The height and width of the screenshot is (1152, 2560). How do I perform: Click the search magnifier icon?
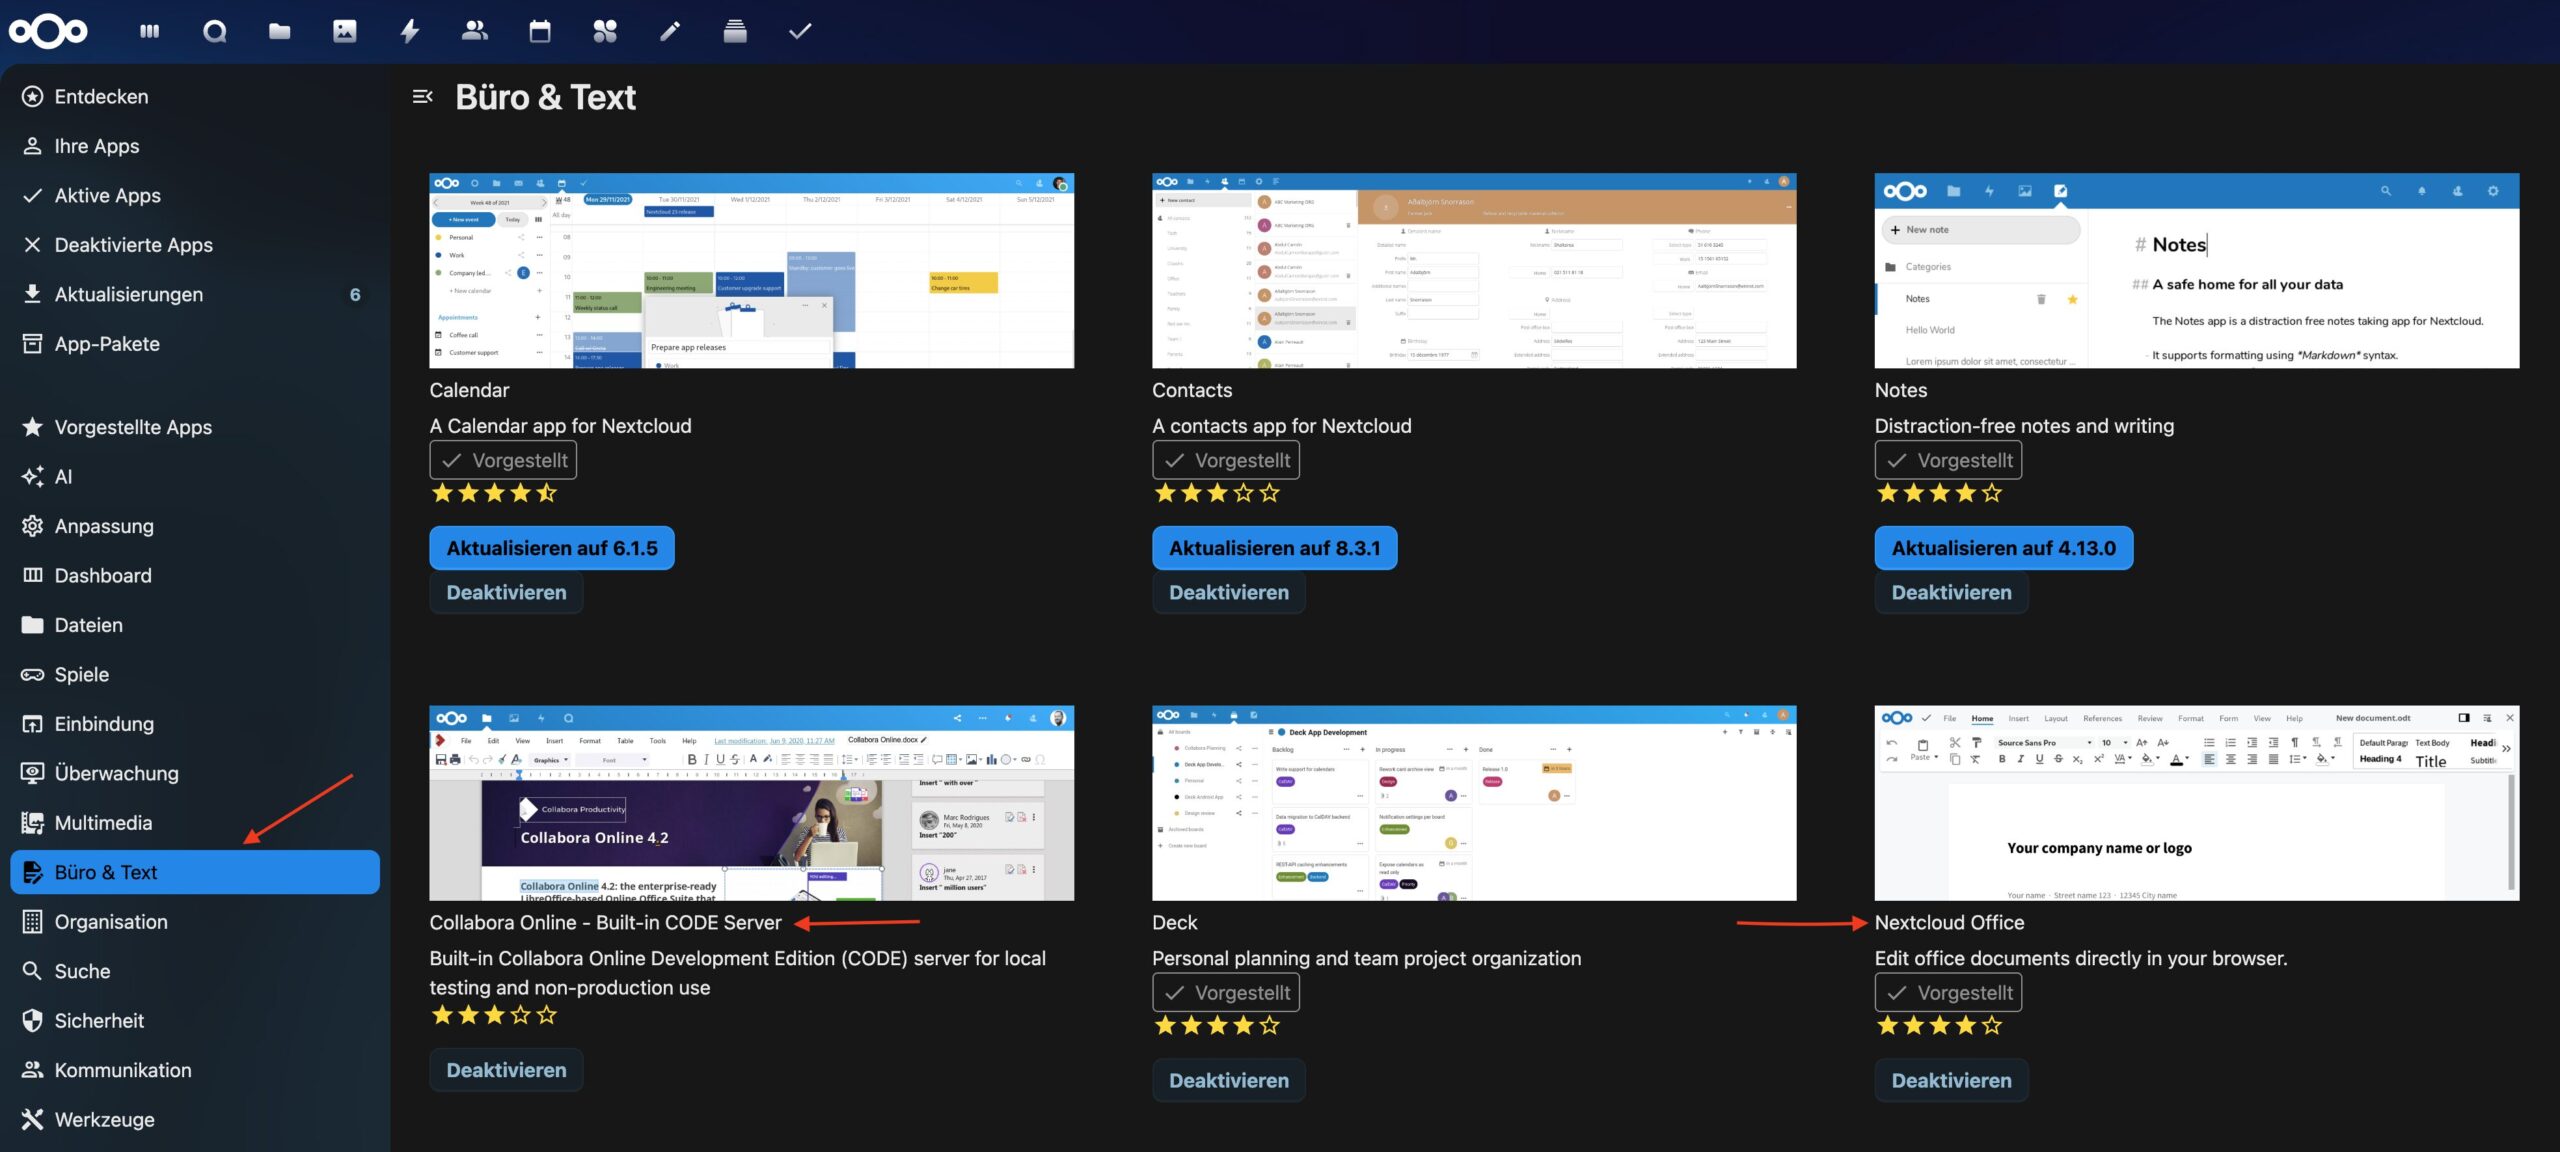(216, 31)
